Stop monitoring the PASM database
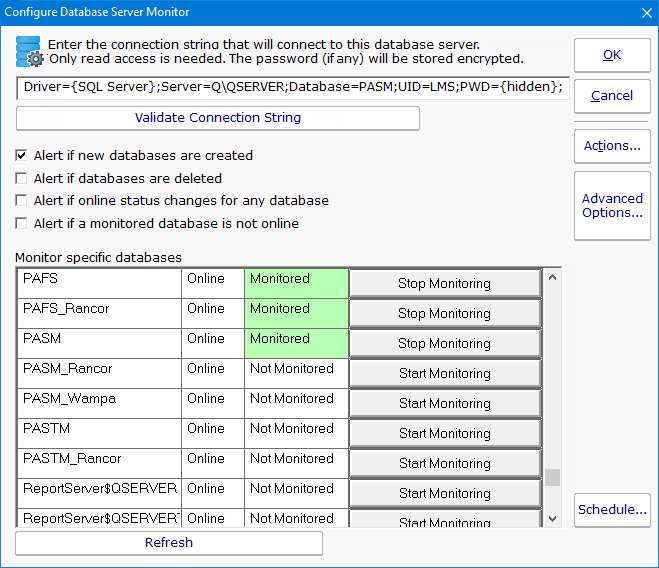This screenshot has height=568, width=659. (444, 344)
